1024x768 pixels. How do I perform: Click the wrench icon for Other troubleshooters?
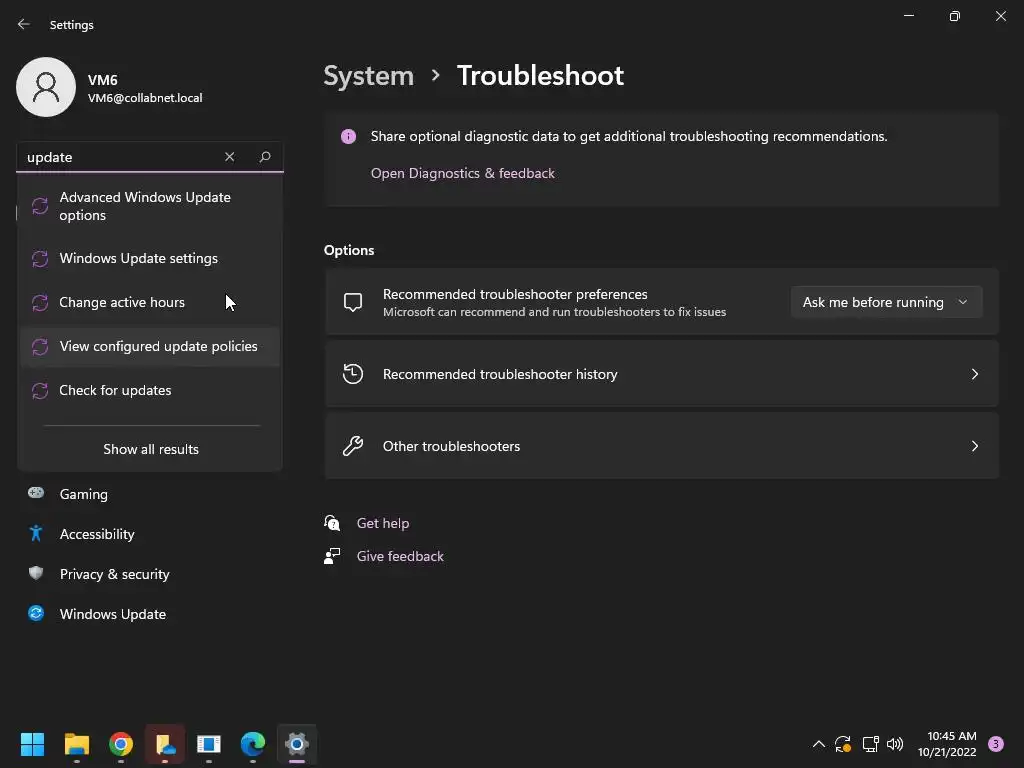click(x=353, y=446)
